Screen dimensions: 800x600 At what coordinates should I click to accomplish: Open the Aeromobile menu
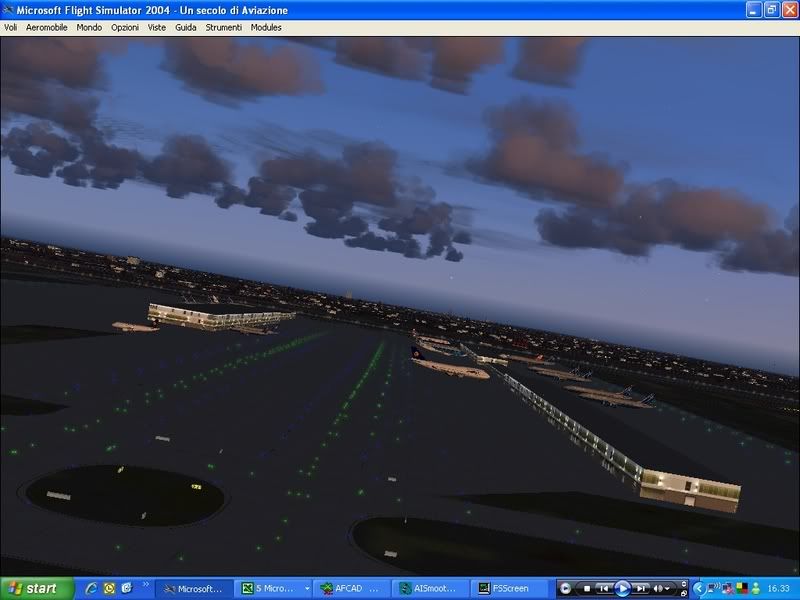46,28
